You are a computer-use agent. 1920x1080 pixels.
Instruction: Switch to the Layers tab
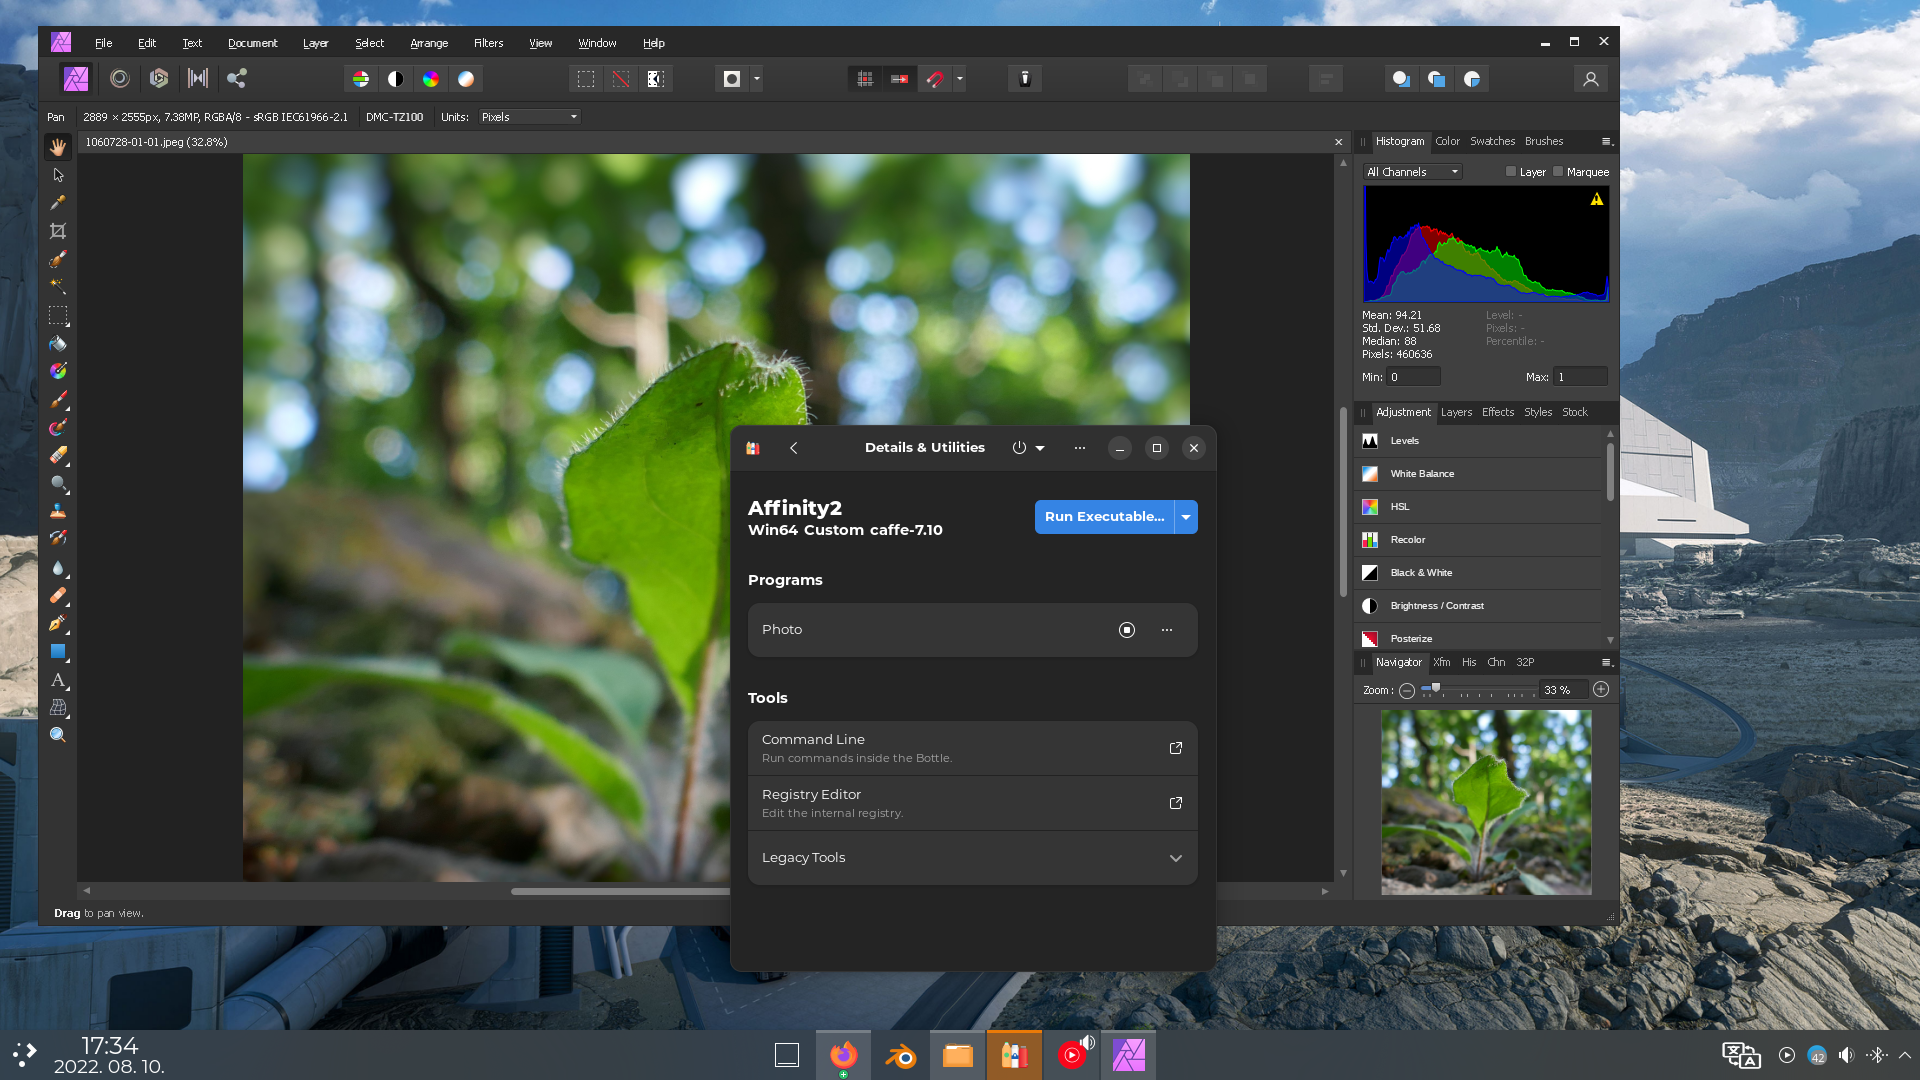coord(1456,412)
